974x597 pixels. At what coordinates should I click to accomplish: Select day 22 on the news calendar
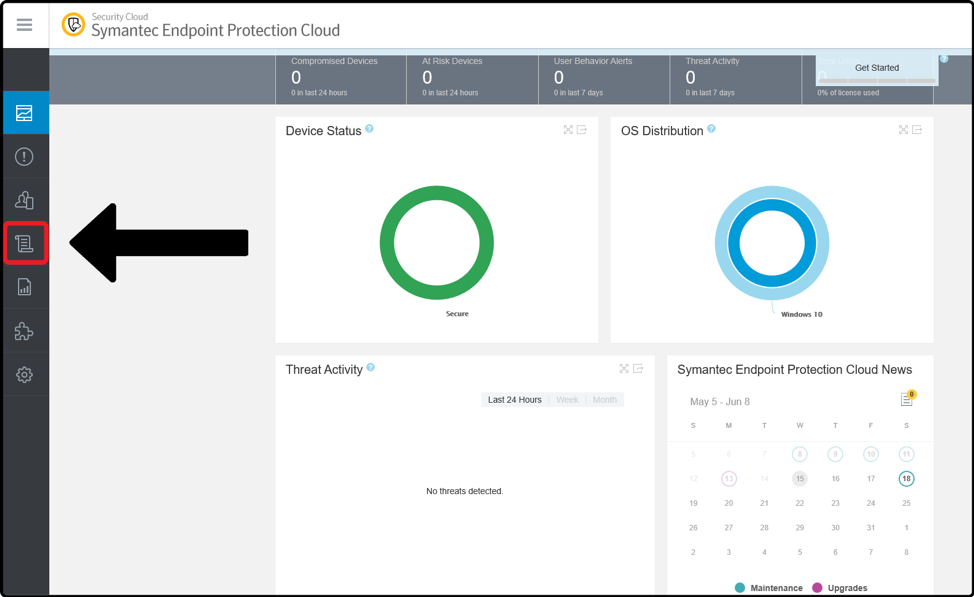pyautogui.click(x=800, y=503)
